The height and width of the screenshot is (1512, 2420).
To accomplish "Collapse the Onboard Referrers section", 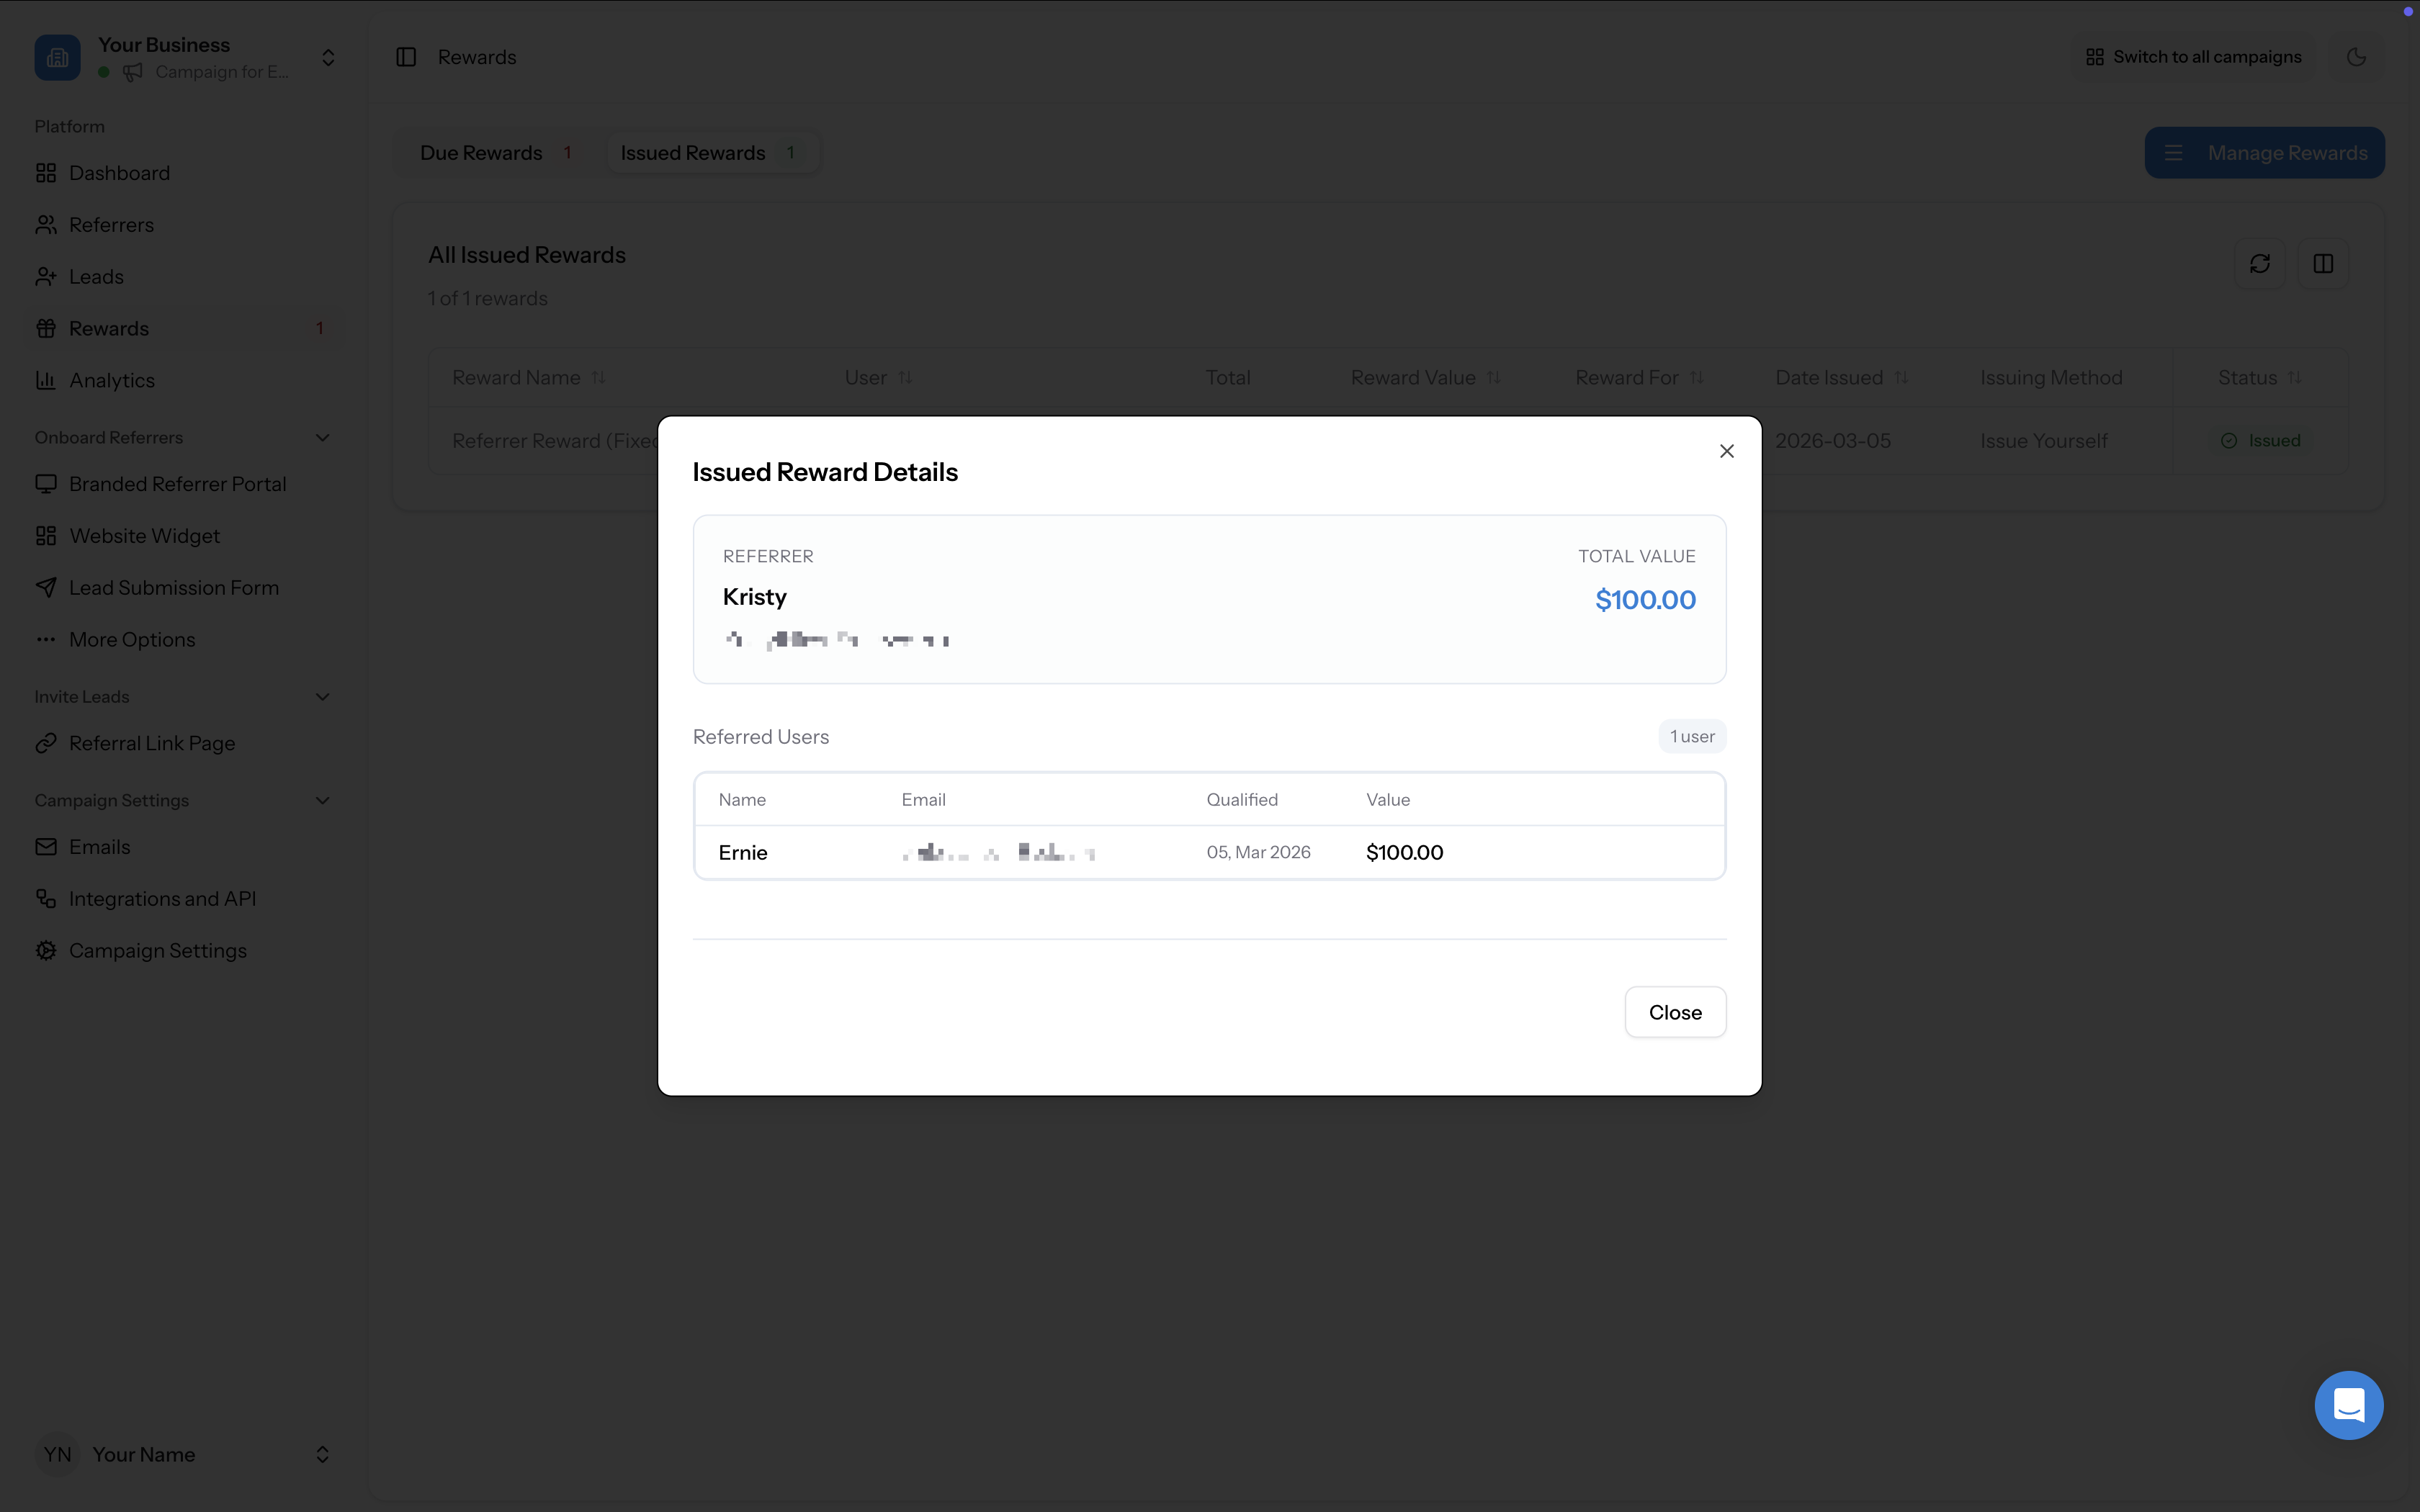I will pyautogui.click(x=321, y=437).
